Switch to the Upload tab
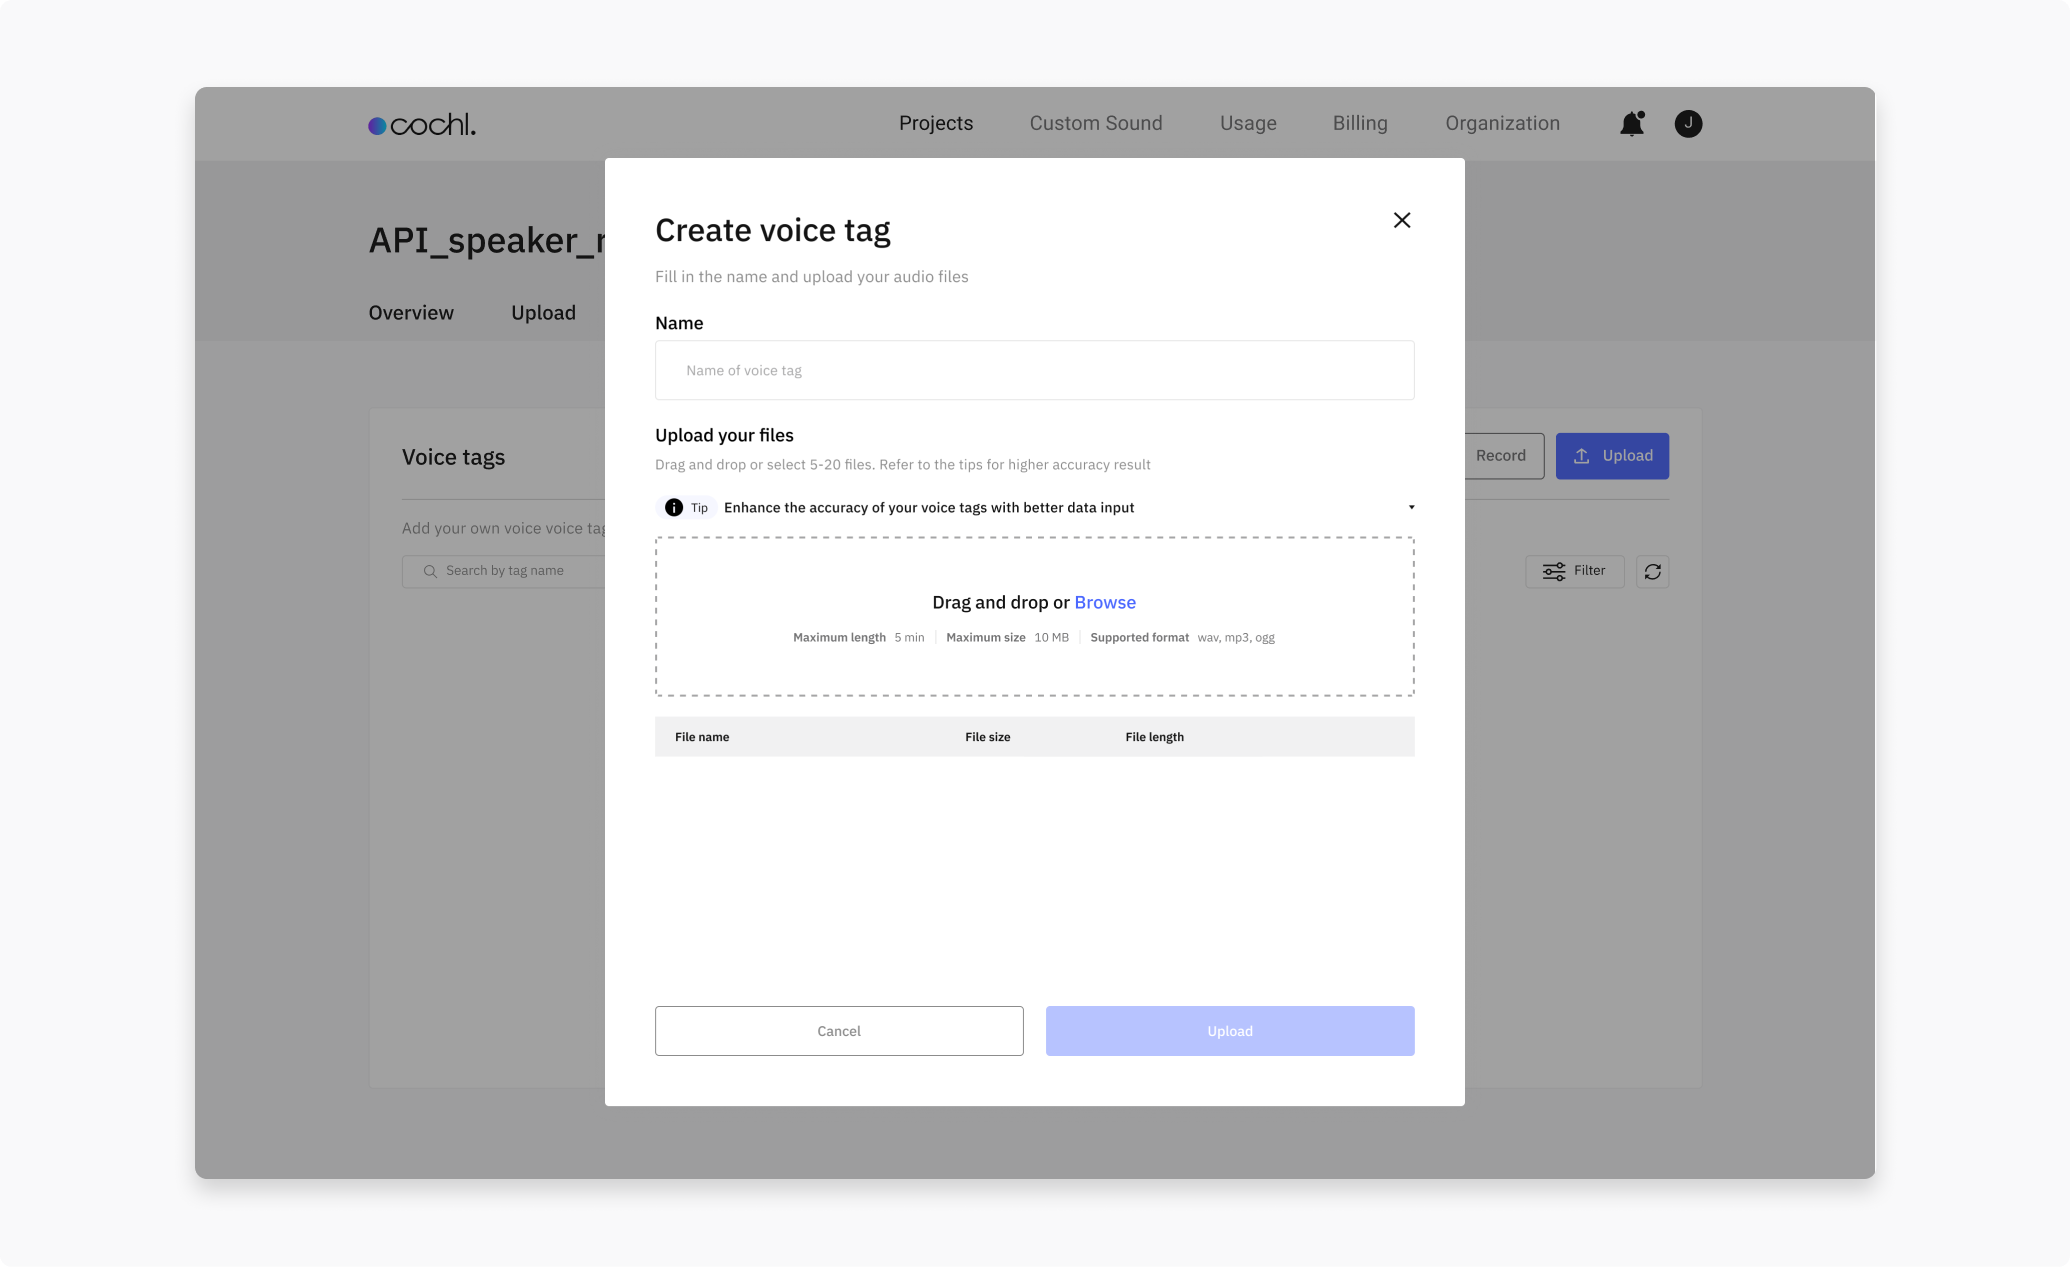Screen dimensions: 2070x1267 point(543,313)
